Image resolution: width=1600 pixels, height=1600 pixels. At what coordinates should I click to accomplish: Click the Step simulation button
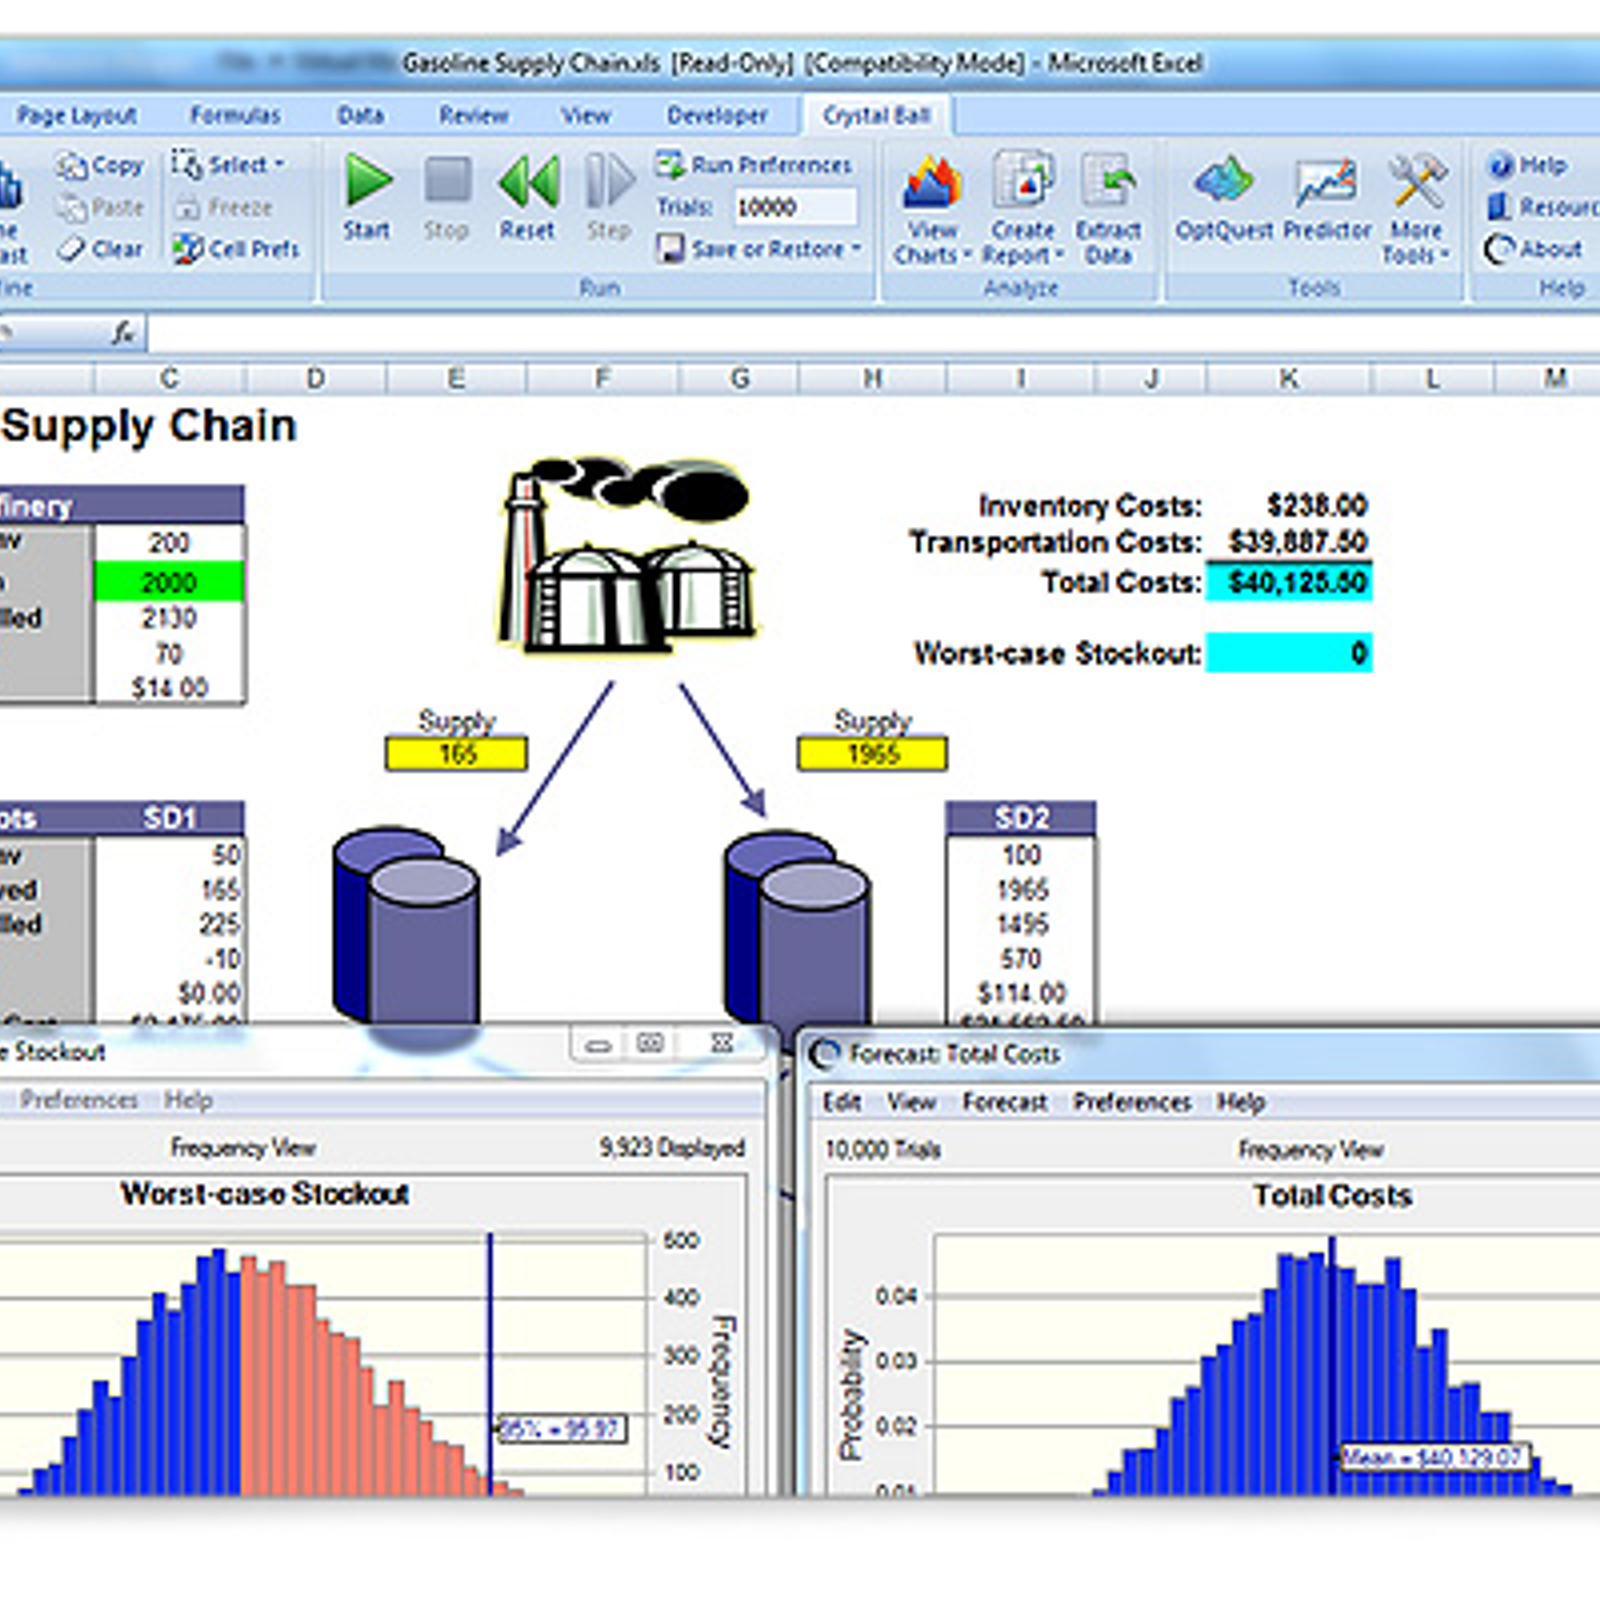(x=608, y=197)
